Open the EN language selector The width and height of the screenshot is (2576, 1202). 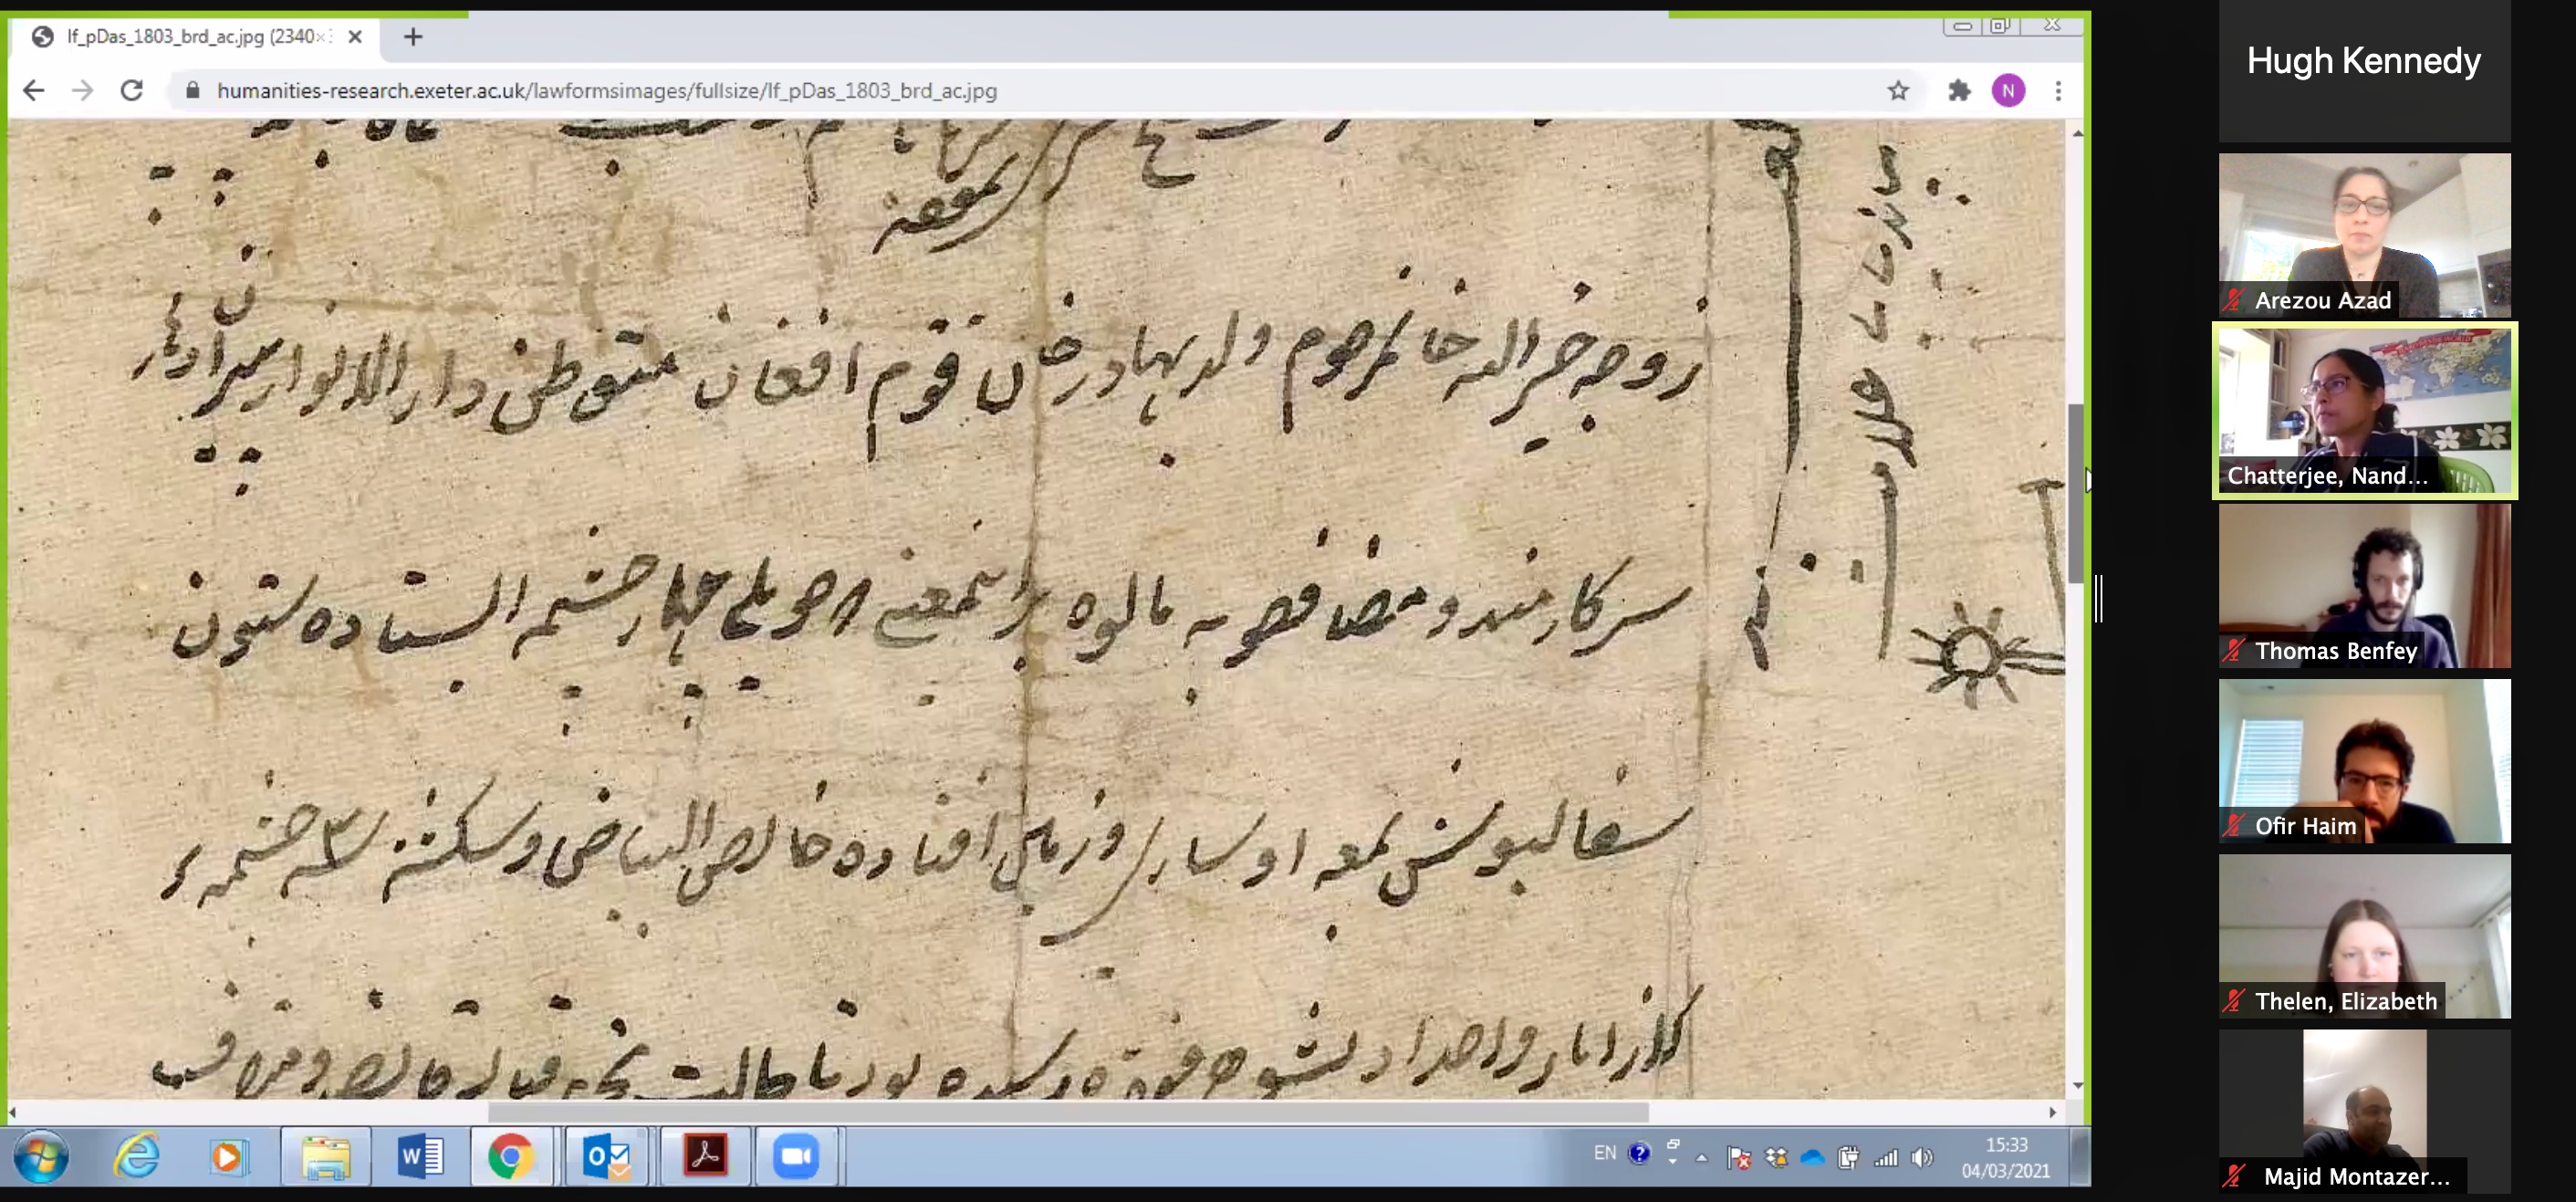pyautogui.click(x=1604, y=1152)
